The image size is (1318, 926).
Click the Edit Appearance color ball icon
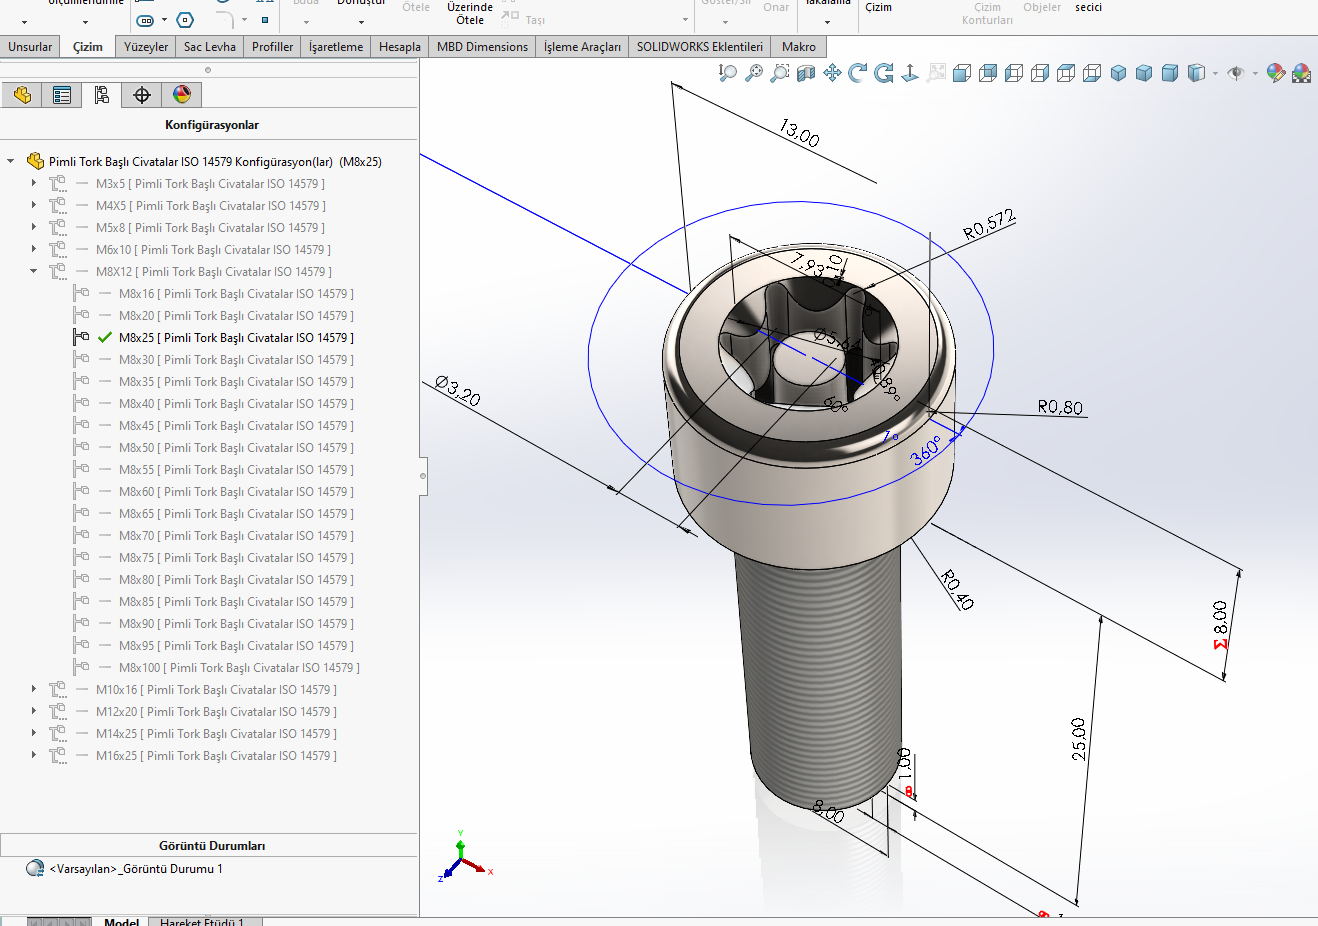tap(1275, 73)
